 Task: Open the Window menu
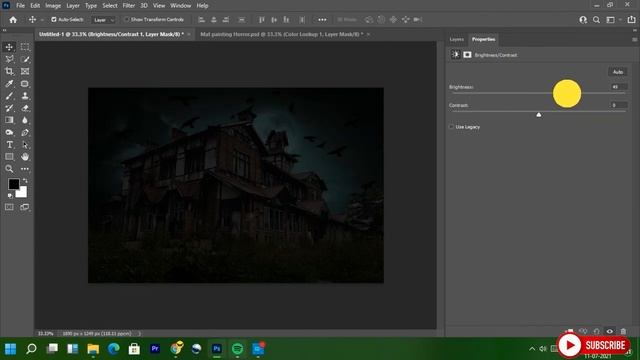click(x=180, y=6)
